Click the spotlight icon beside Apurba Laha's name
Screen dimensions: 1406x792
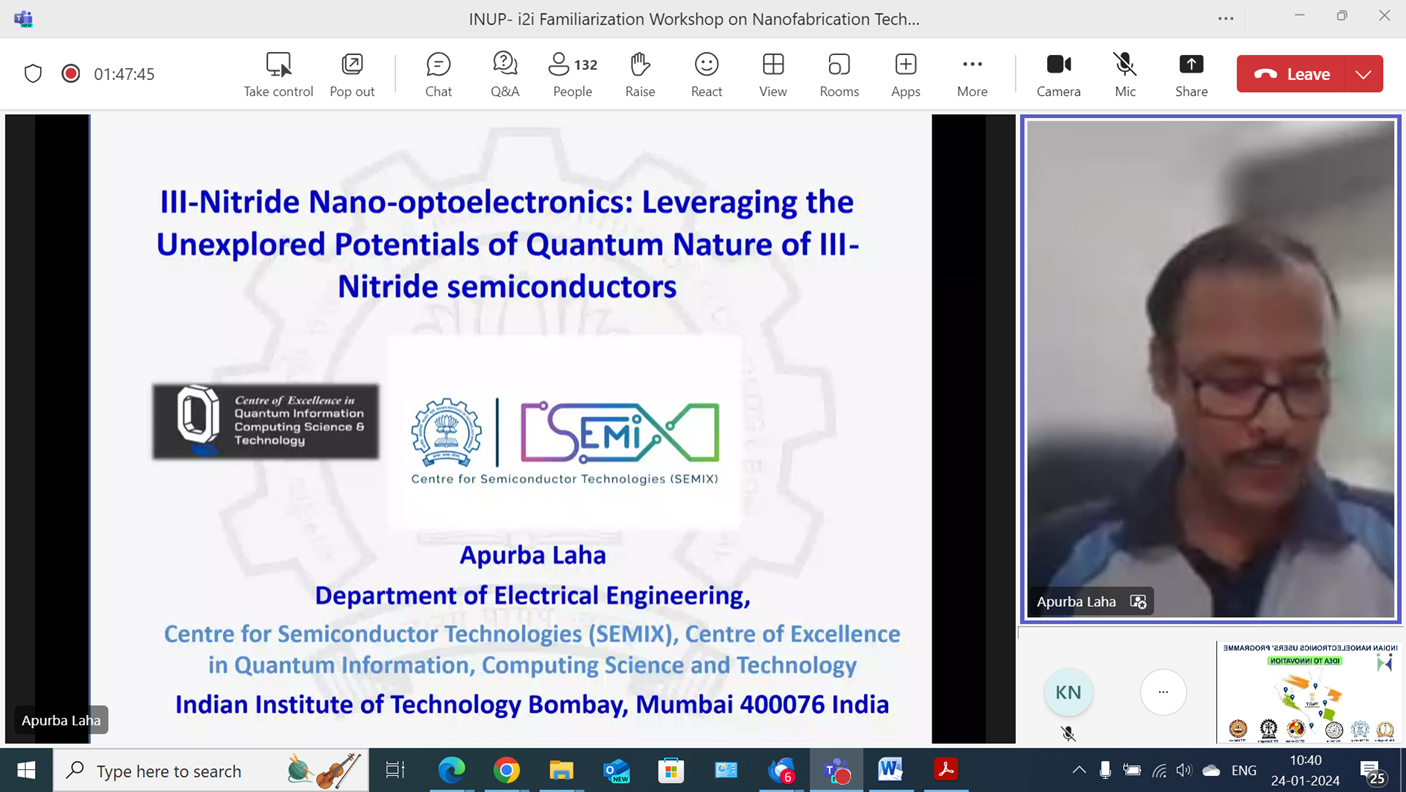tap(1138, 601)
